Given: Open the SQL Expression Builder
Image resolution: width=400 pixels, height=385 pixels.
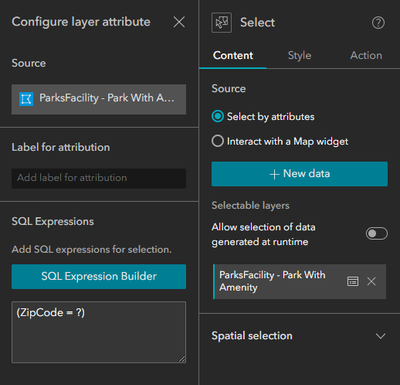Looking at the screenshot, I should click(99, 277).
